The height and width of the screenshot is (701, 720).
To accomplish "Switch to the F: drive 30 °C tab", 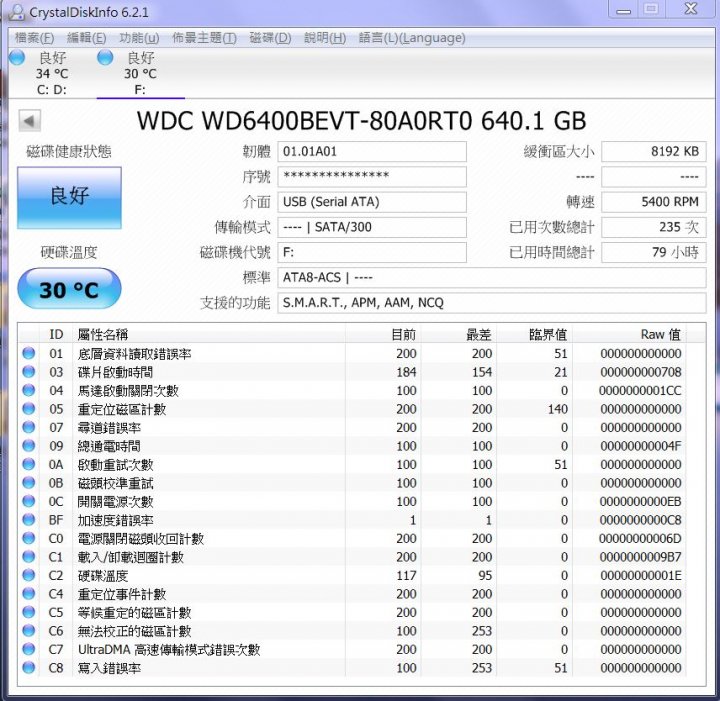I will 141,73.
